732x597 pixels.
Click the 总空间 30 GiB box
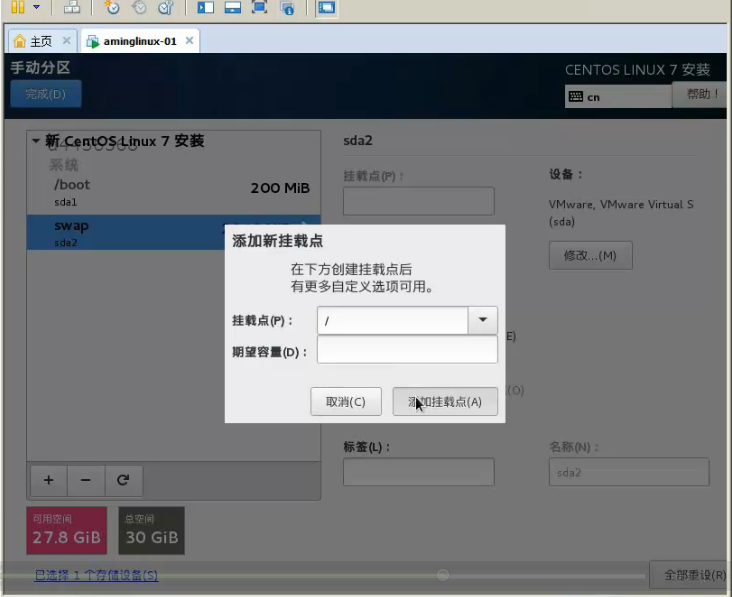[152, 531]
